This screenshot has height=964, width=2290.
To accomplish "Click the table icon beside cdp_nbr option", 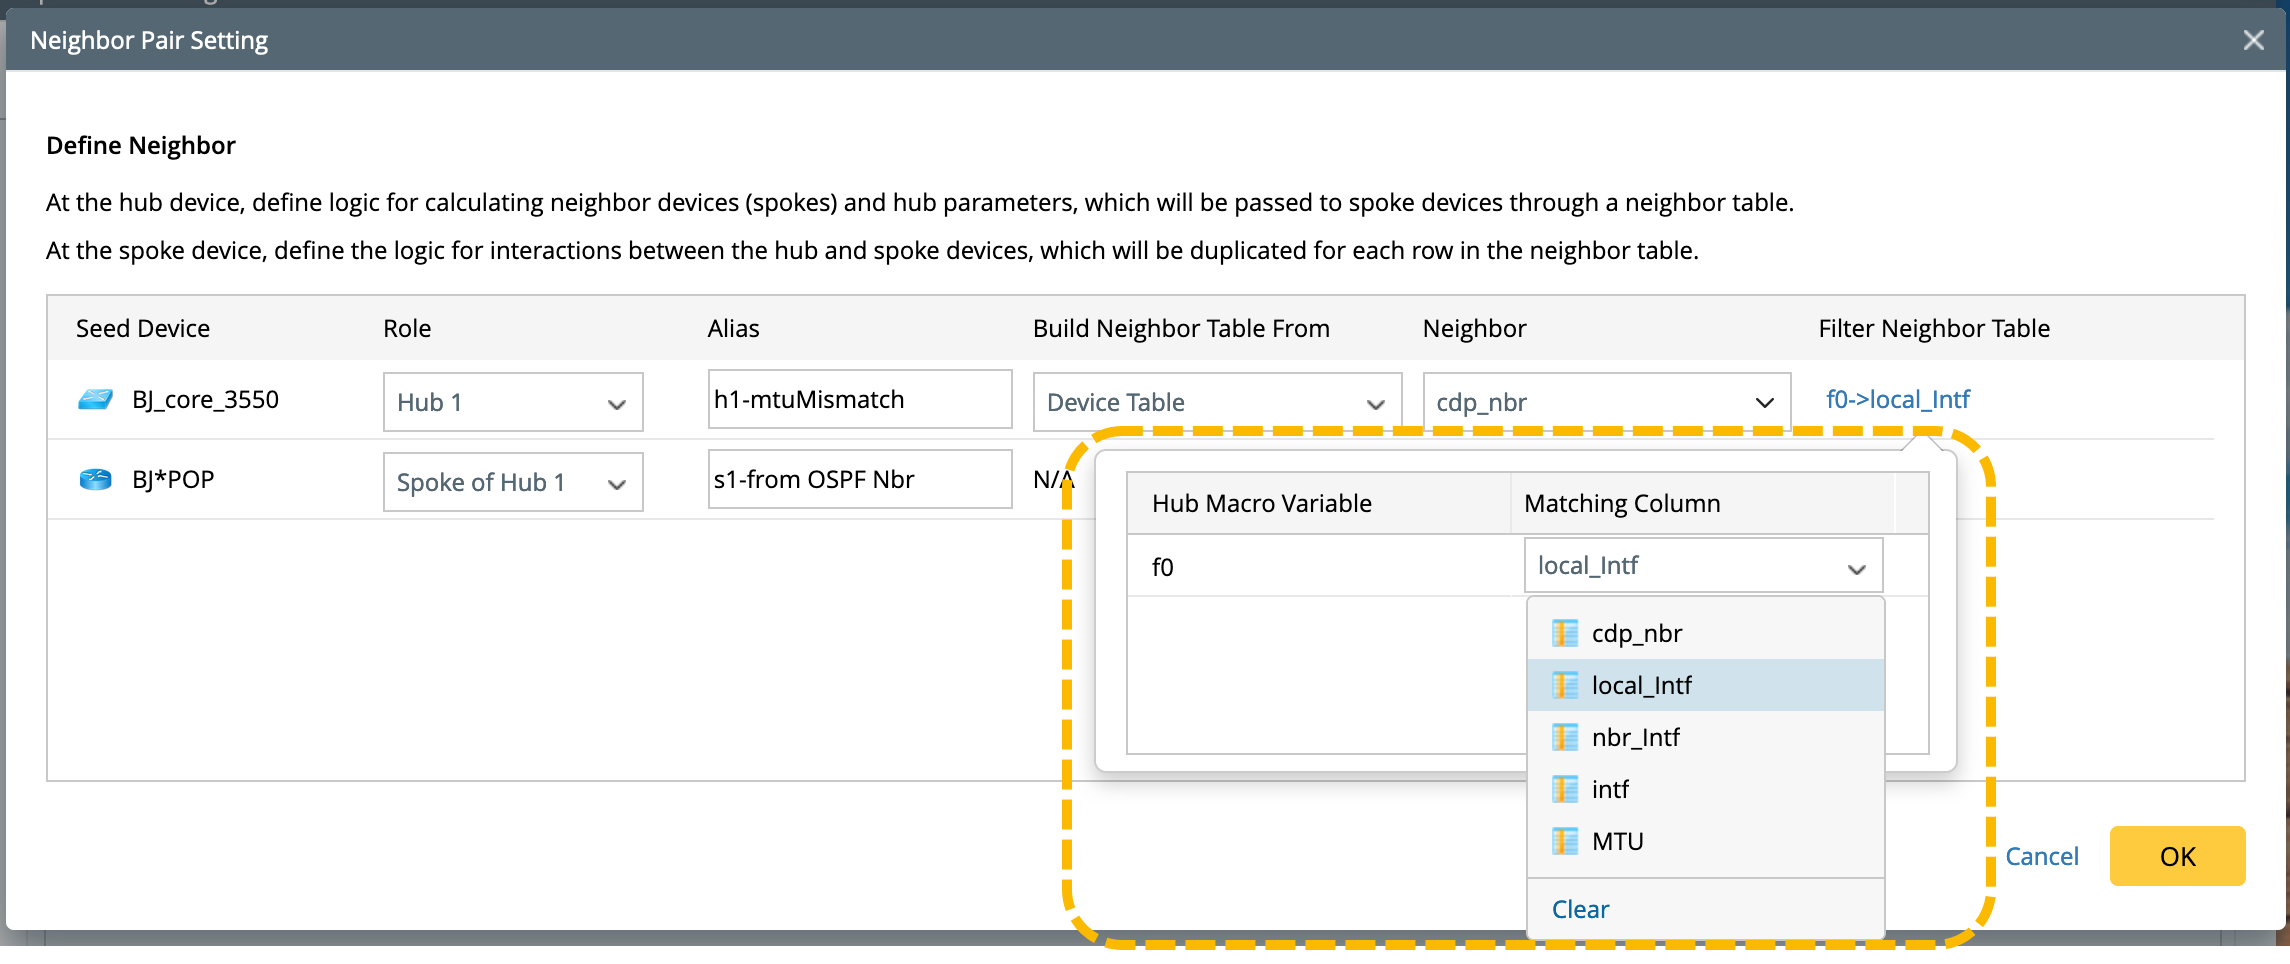I will pos(1565,633).
